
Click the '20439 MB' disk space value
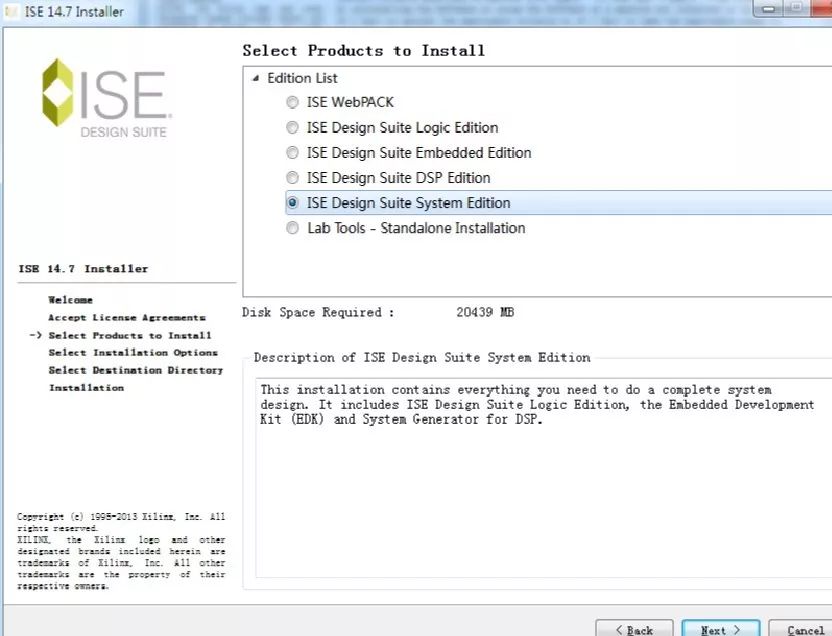point(485,312)
